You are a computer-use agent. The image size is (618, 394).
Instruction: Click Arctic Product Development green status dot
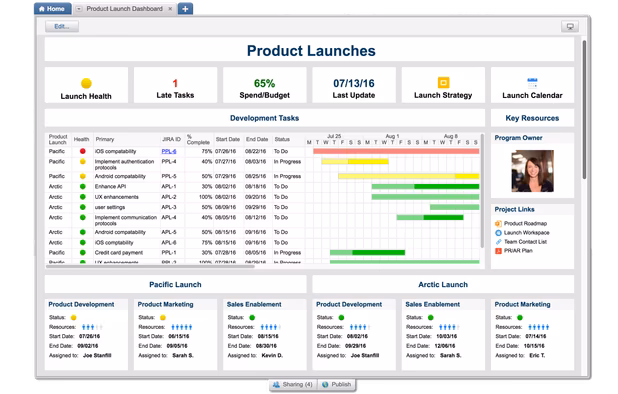point(341,318)
